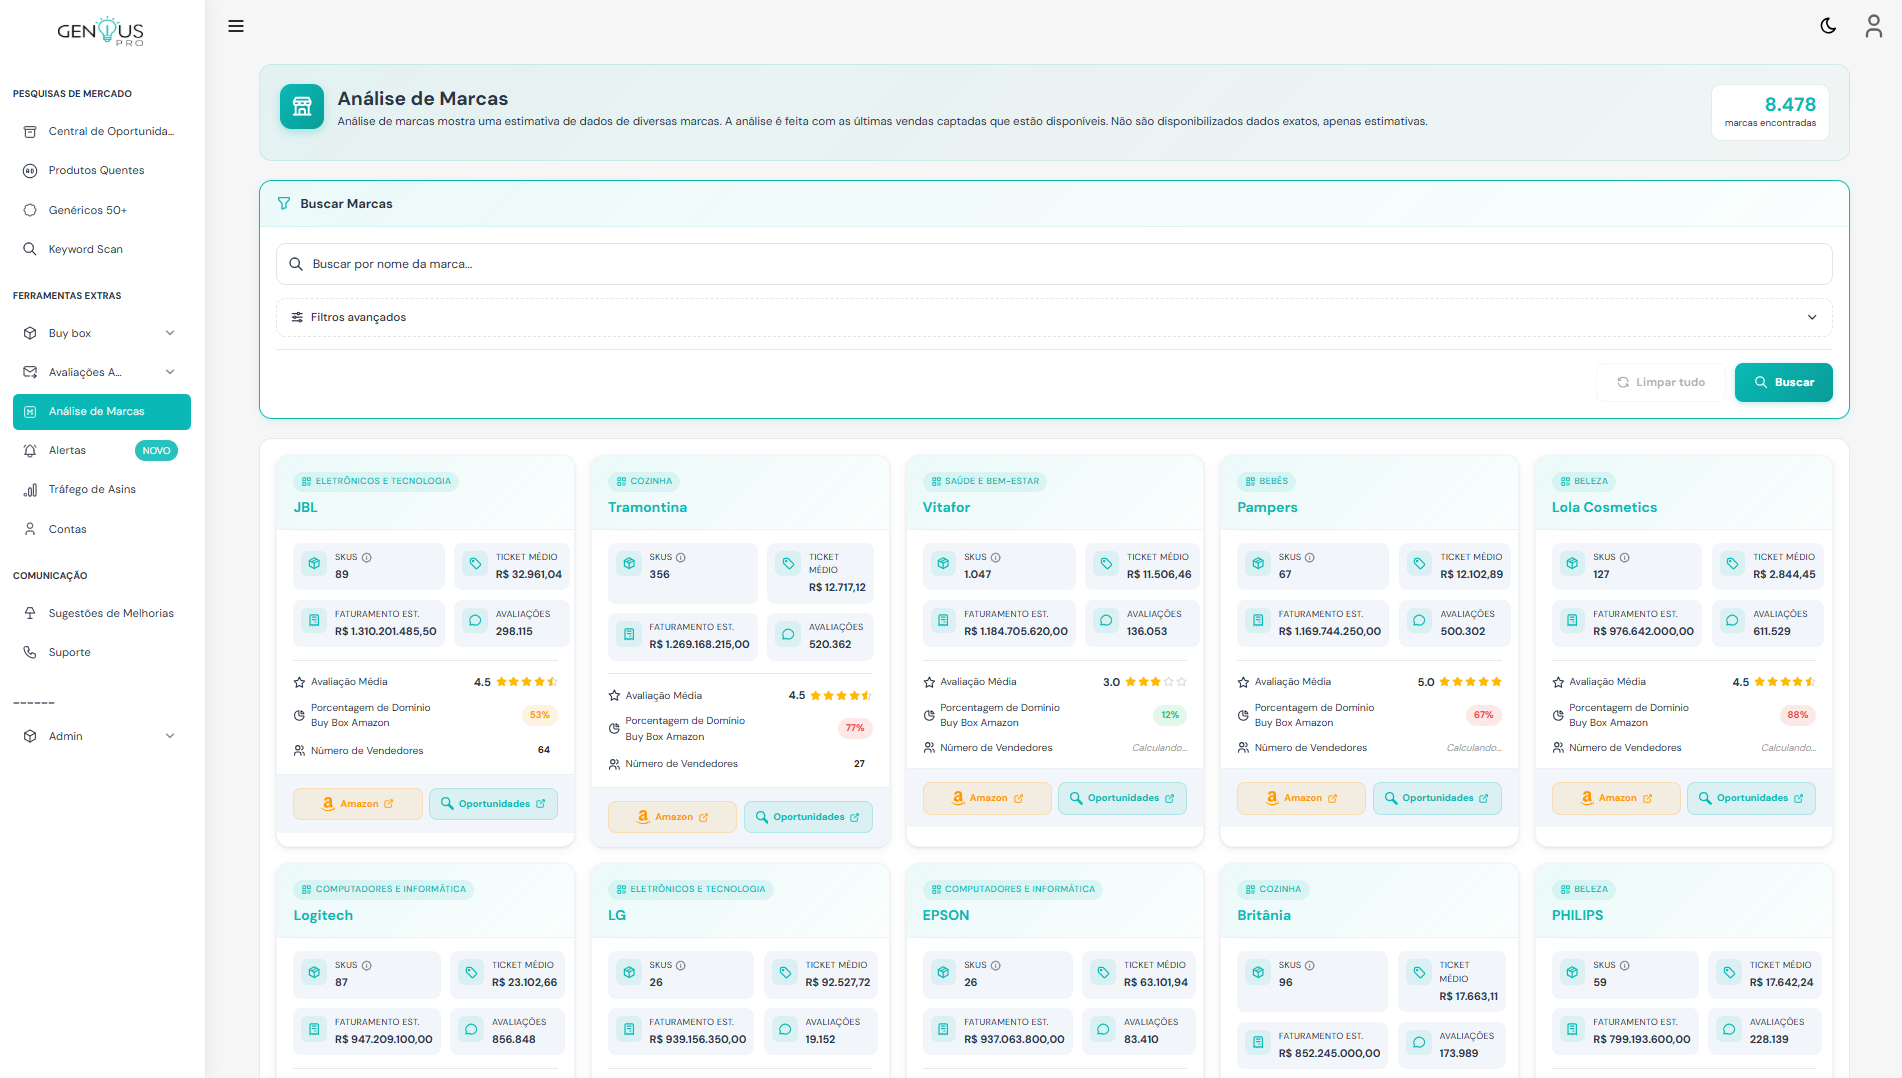Open the user profile icon
Viewport: 1902px width, 1078px height.
[1873, 26]
